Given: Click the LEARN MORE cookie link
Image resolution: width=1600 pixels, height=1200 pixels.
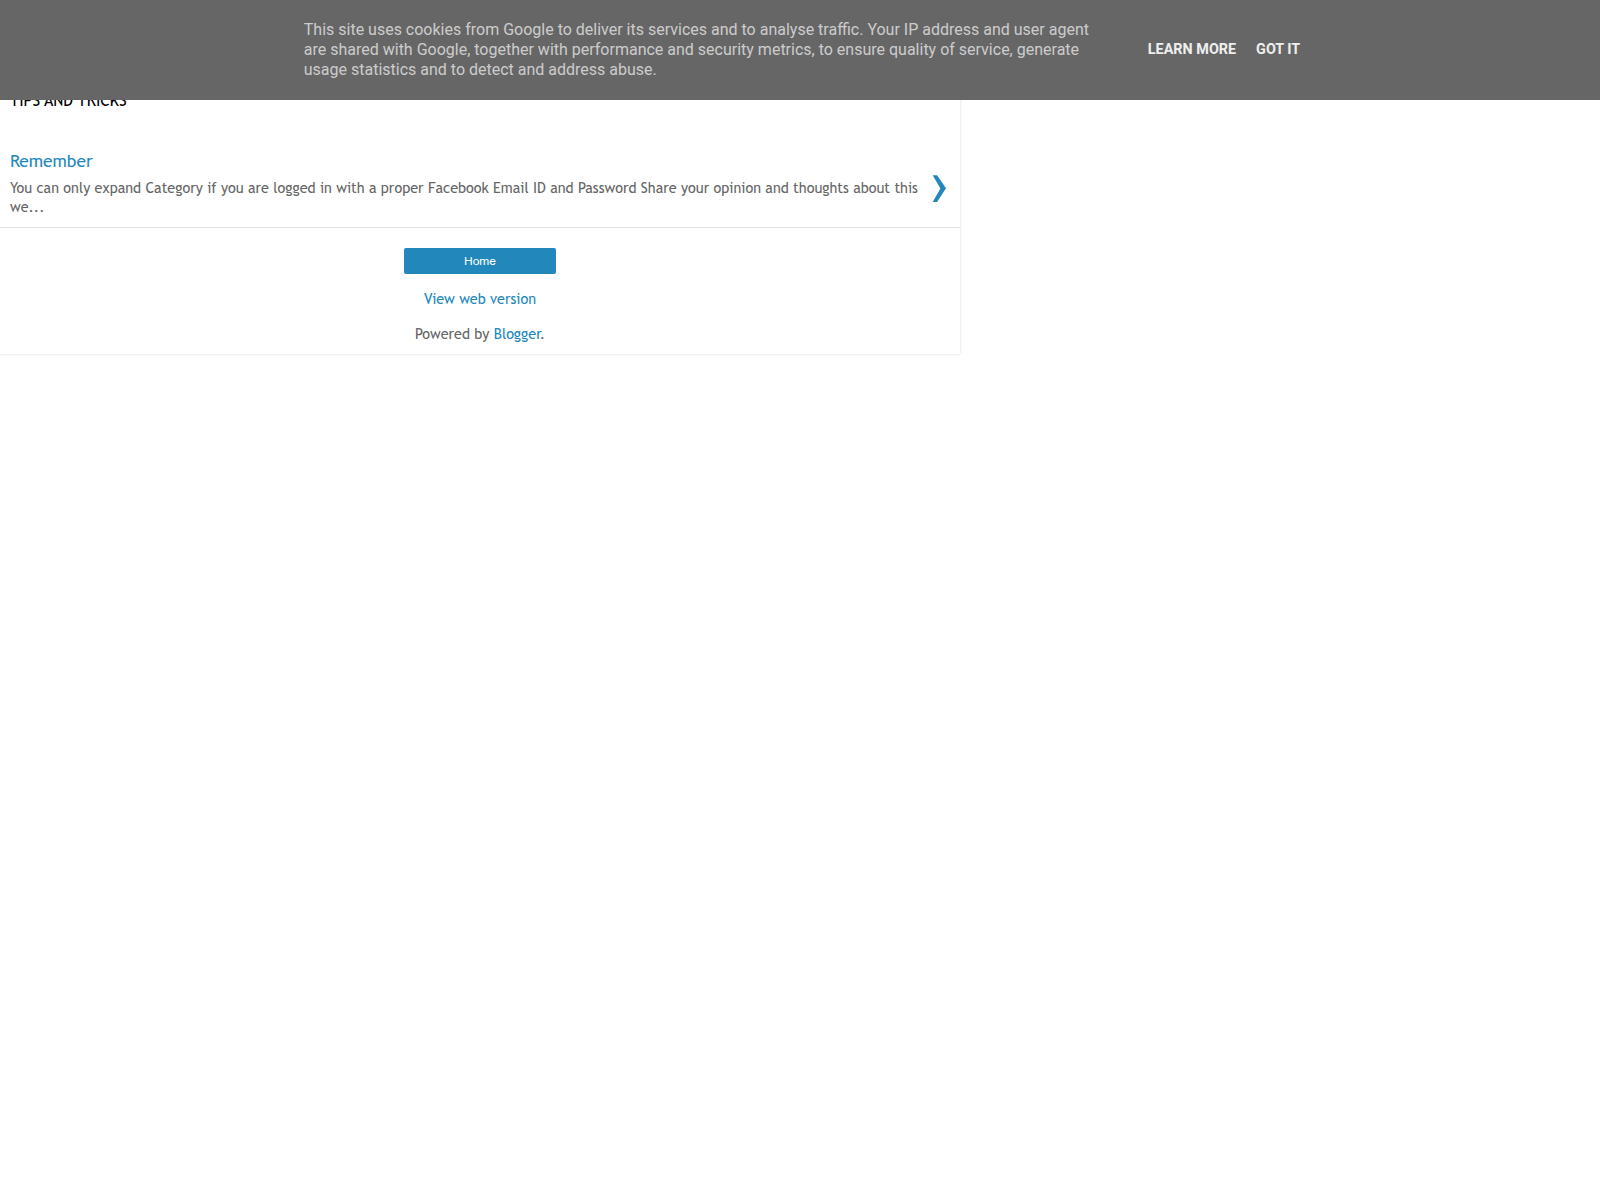Looking at the screenshot, I should click(x=1191, y=49).
